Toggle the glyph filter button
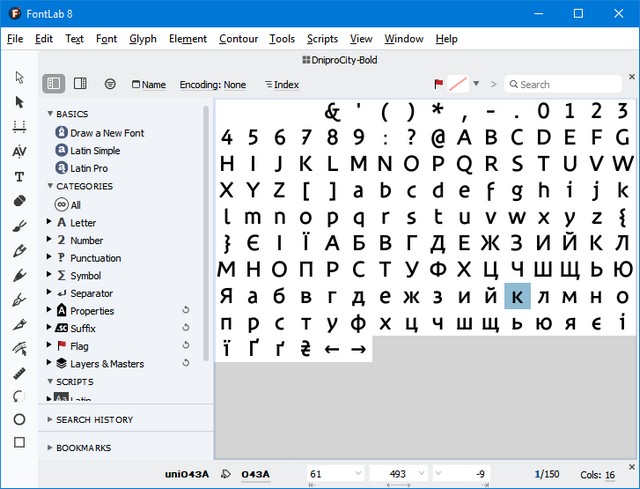 click(110, 84)
